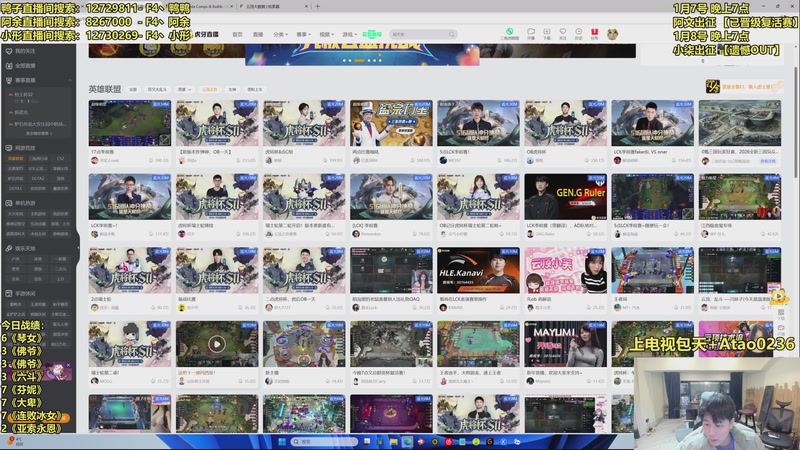Go to 直播 in top navigation
This screenshot has height=450, width=800.
[x=258, y=35]
